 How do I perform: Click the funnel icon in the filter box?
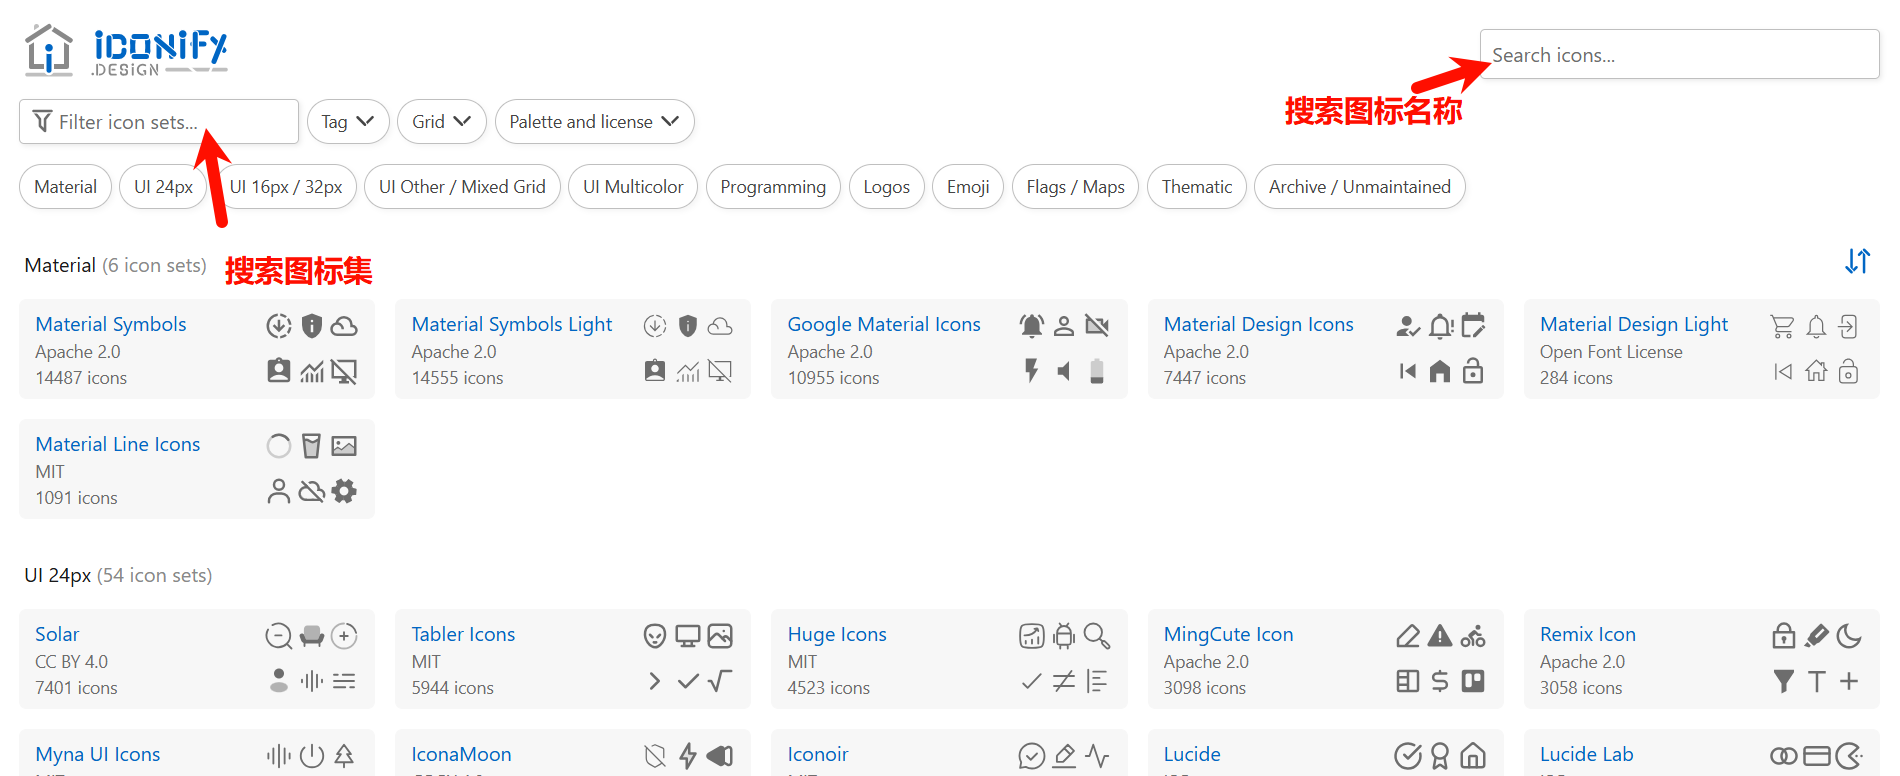tap(42, 121)
